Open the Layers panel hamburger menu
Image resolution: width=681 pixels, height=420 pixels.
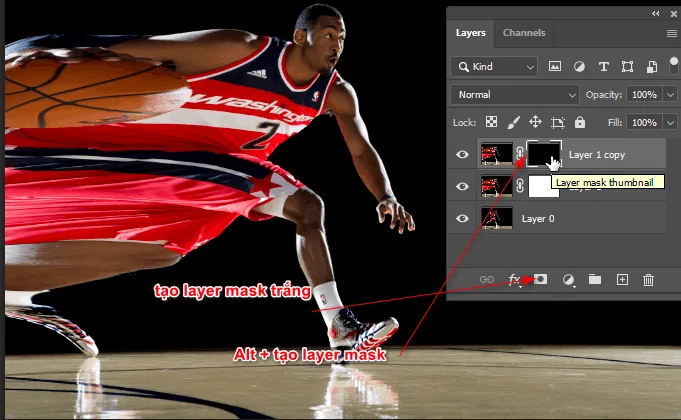click(672, 33)
